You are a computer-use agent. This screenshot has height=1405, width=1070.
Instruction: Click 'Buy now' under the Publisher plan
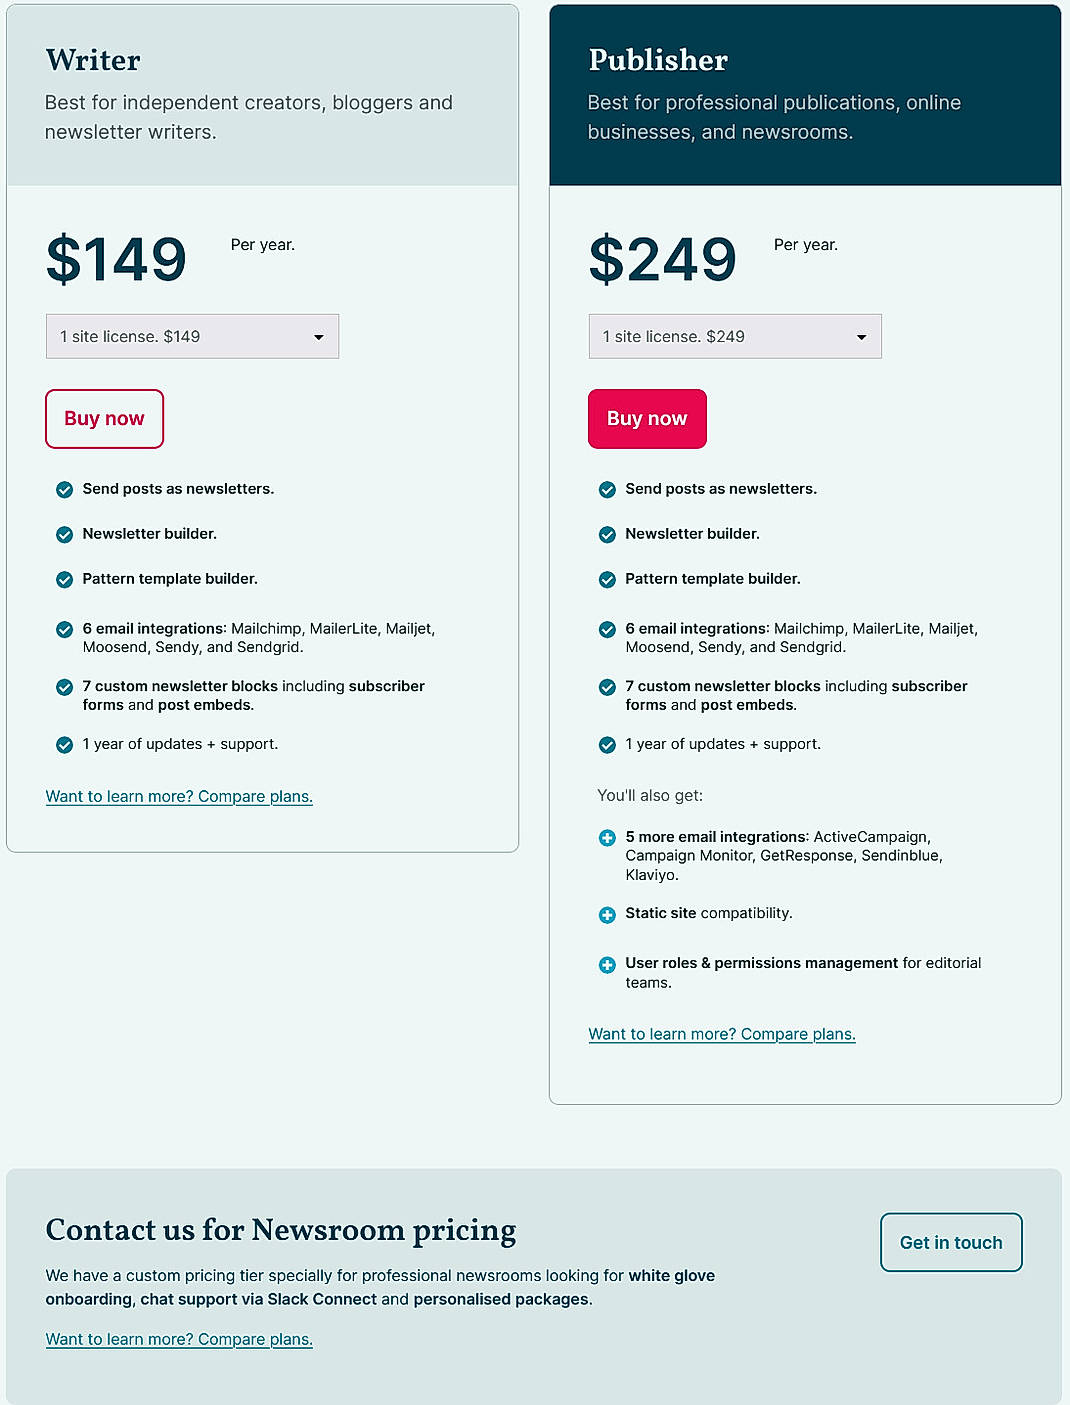coord(647,419)
